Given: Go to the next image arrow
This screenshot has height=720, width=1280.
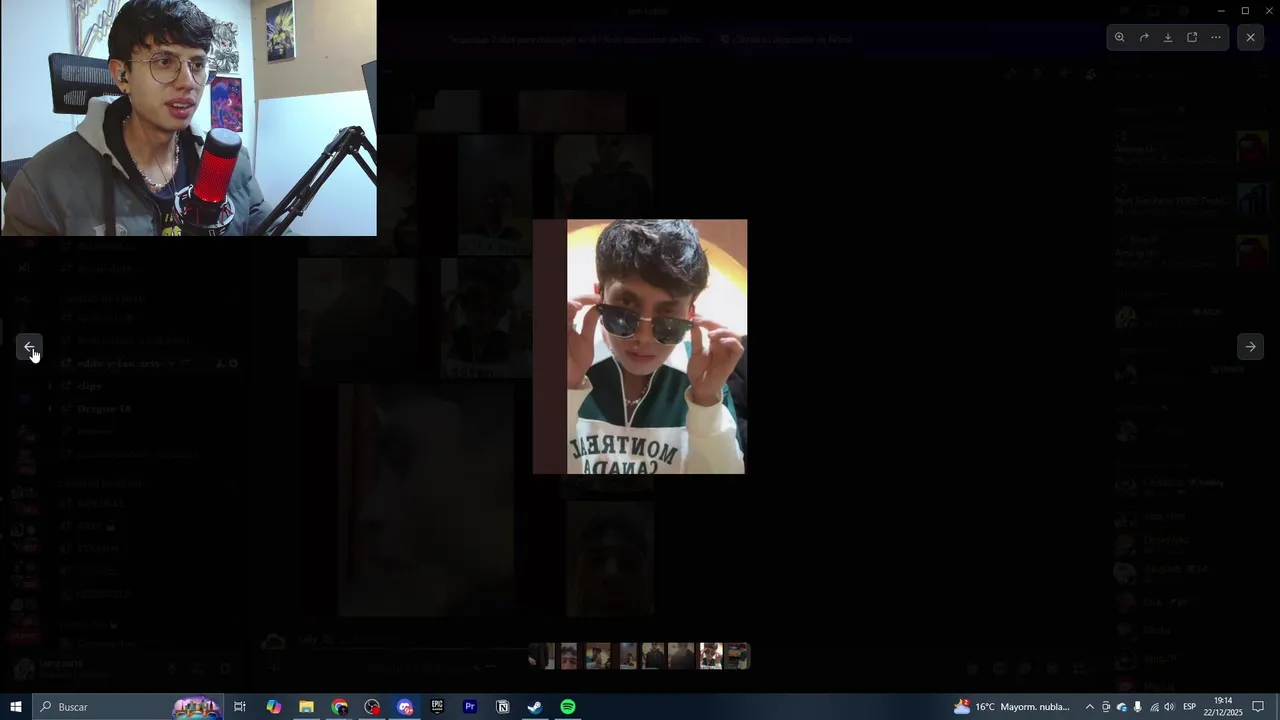Looking at the screenshot, I should click(x=1250, y=347).
